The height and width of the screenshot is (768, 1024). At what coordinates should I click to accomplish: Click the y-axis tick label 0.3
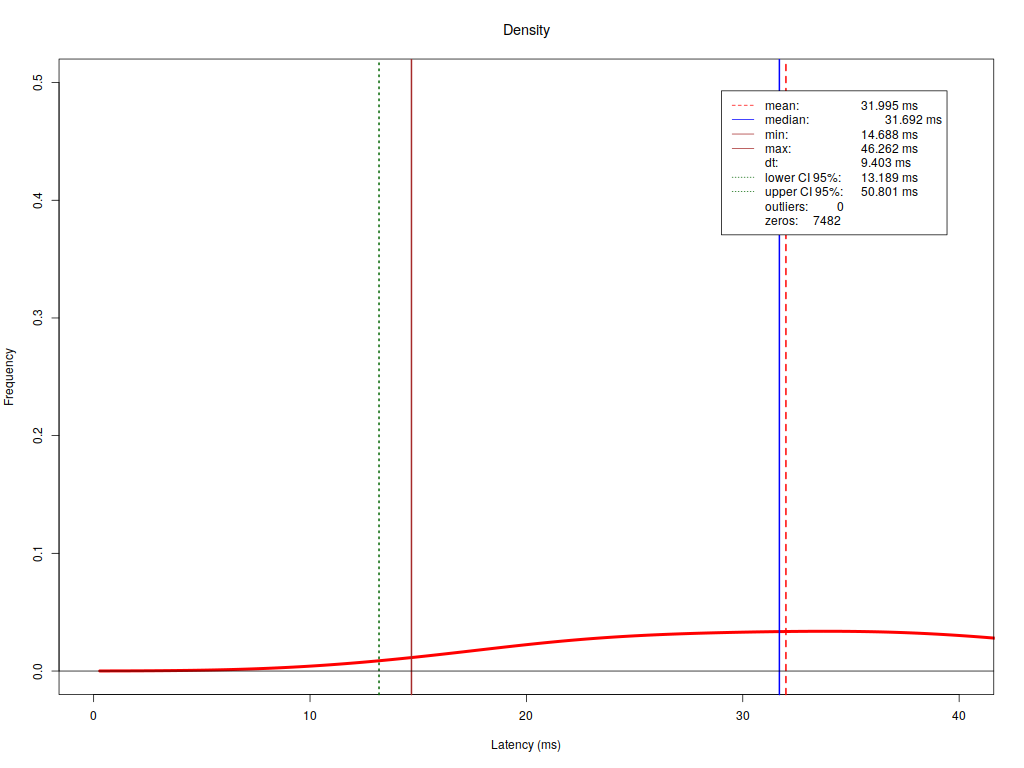[37, 318]
